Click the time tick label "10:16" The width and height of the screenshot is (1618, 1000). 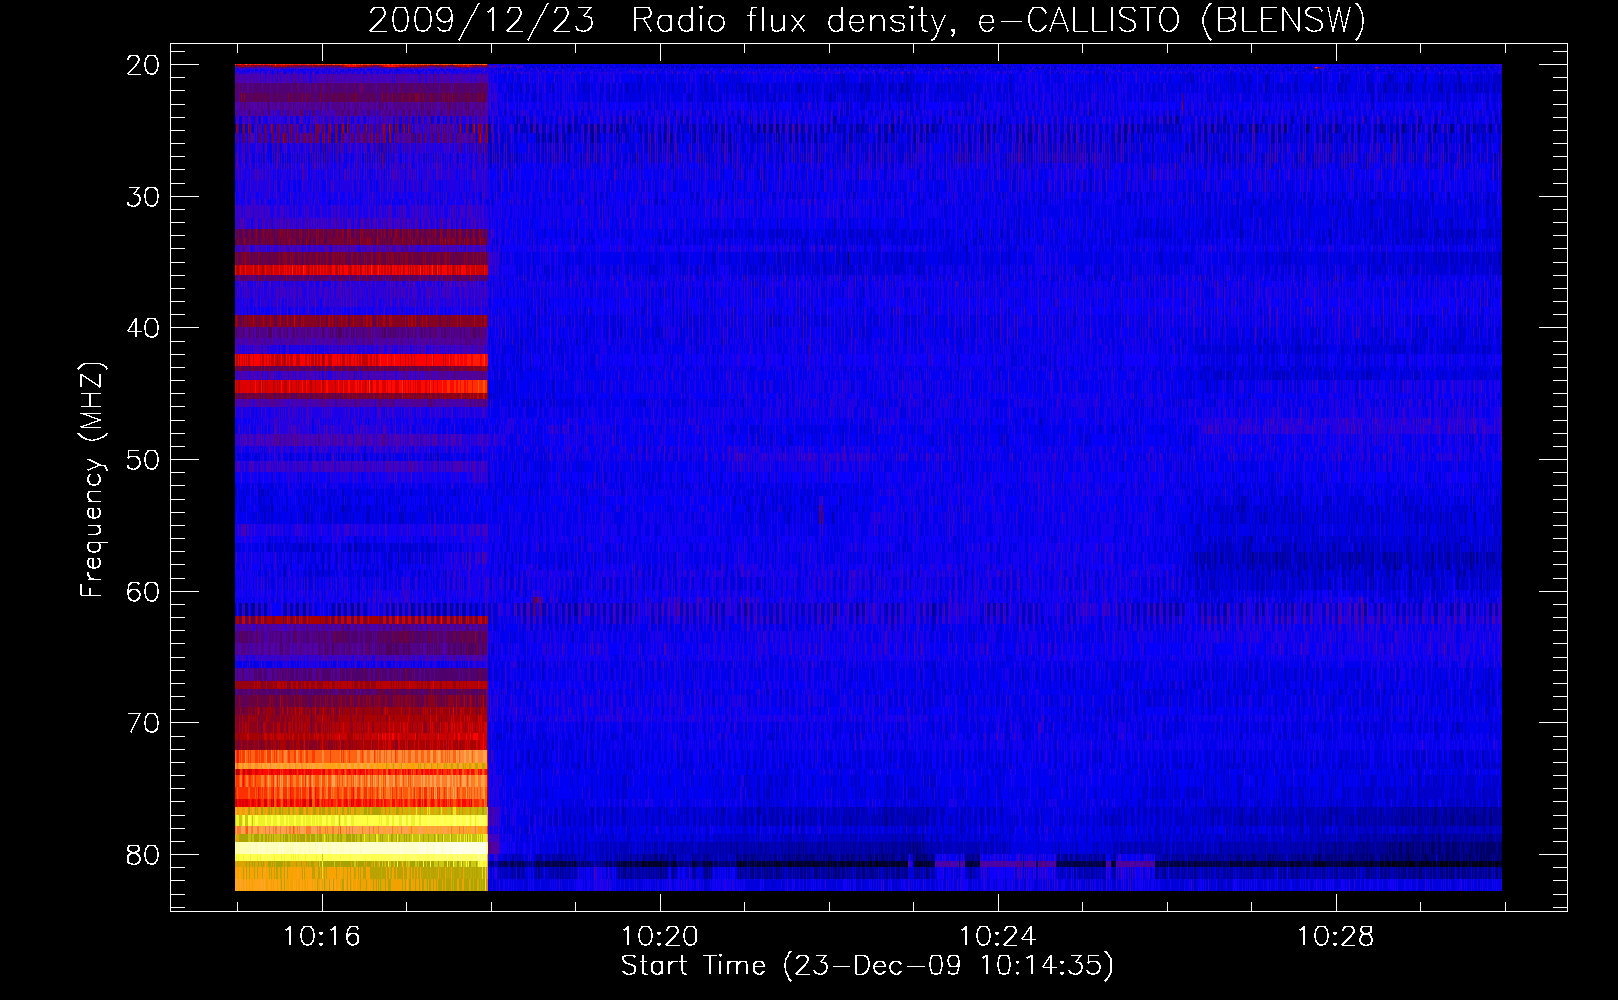coord(321,936)
